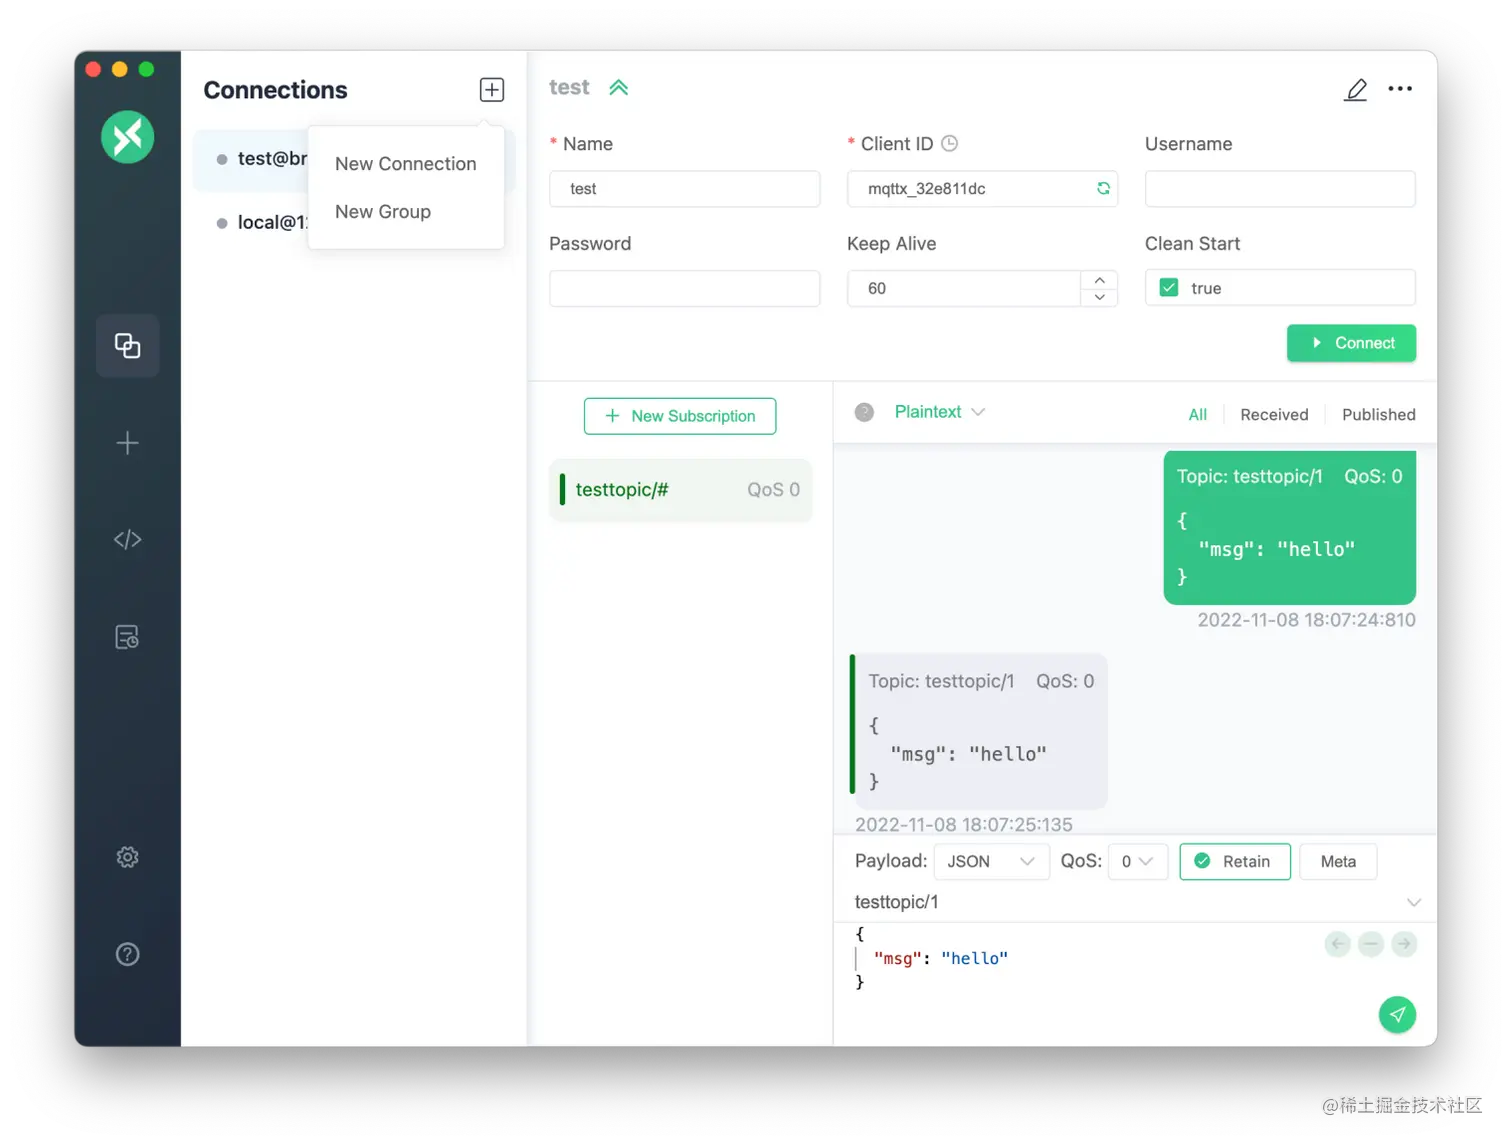Collapse the connection form with the double chevron

[x=618, y=87]
